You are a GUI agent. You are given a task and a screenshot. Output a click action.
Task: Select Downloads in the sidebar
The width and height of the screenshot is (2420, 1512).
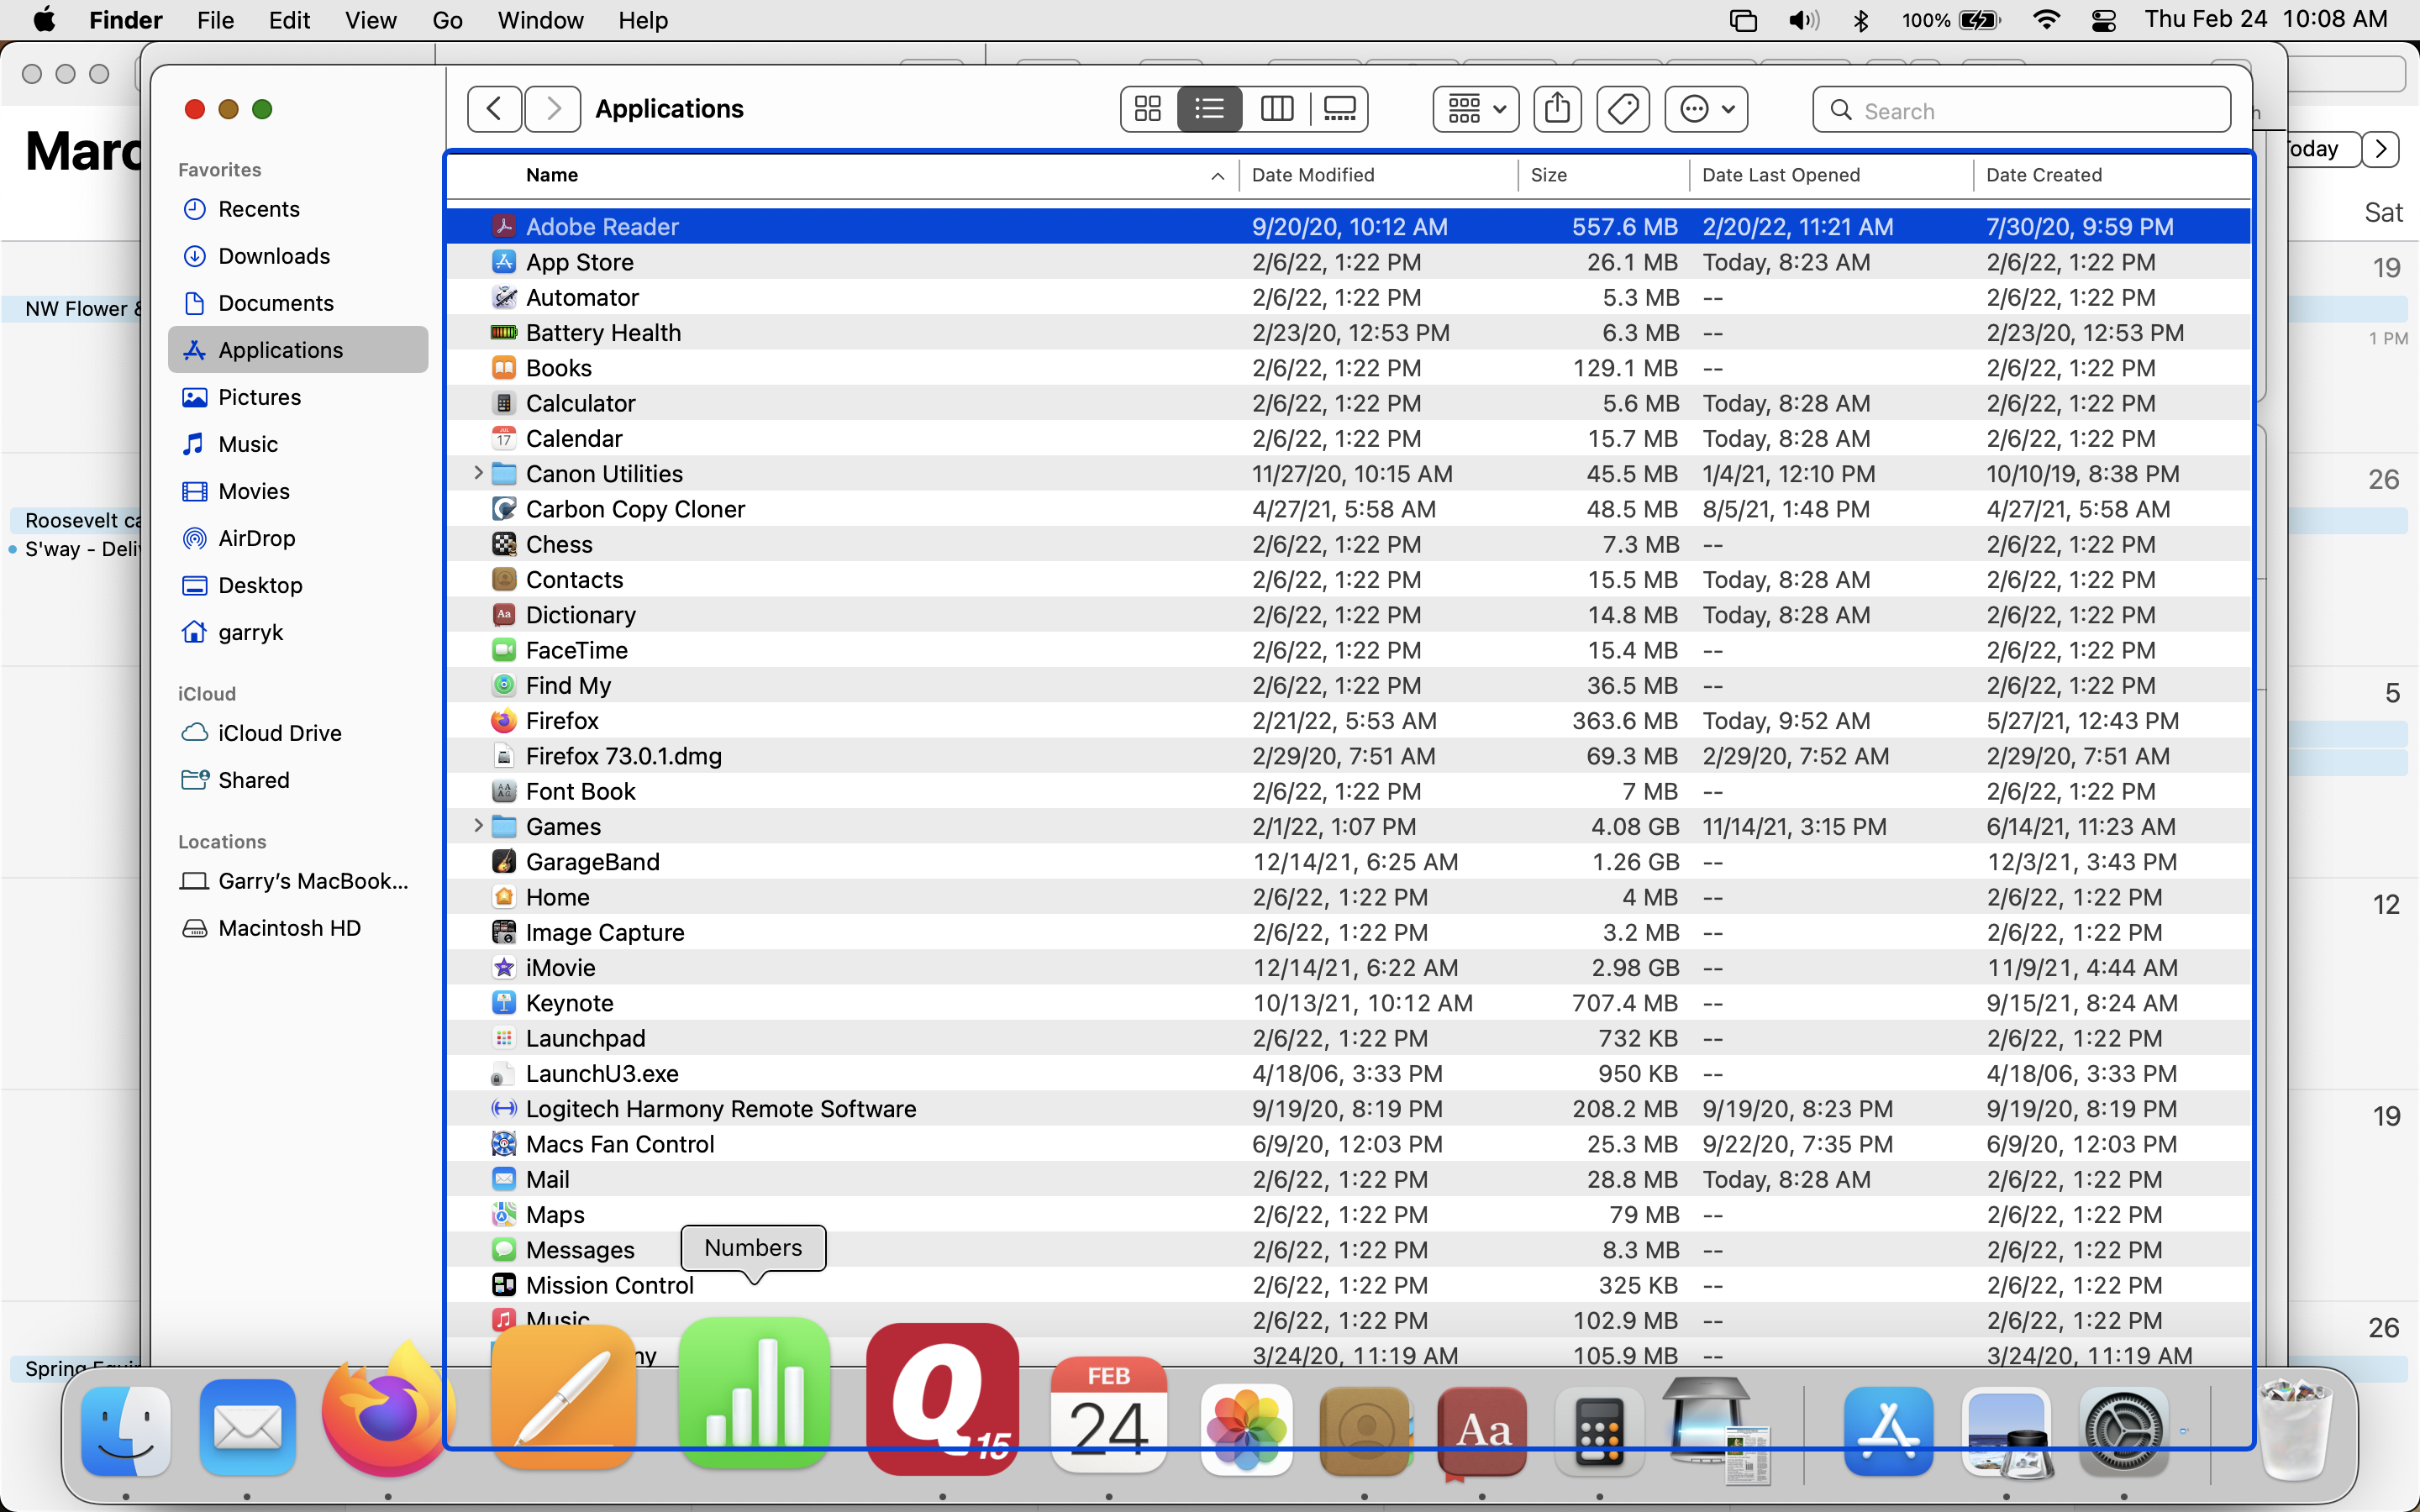point(274,256)
